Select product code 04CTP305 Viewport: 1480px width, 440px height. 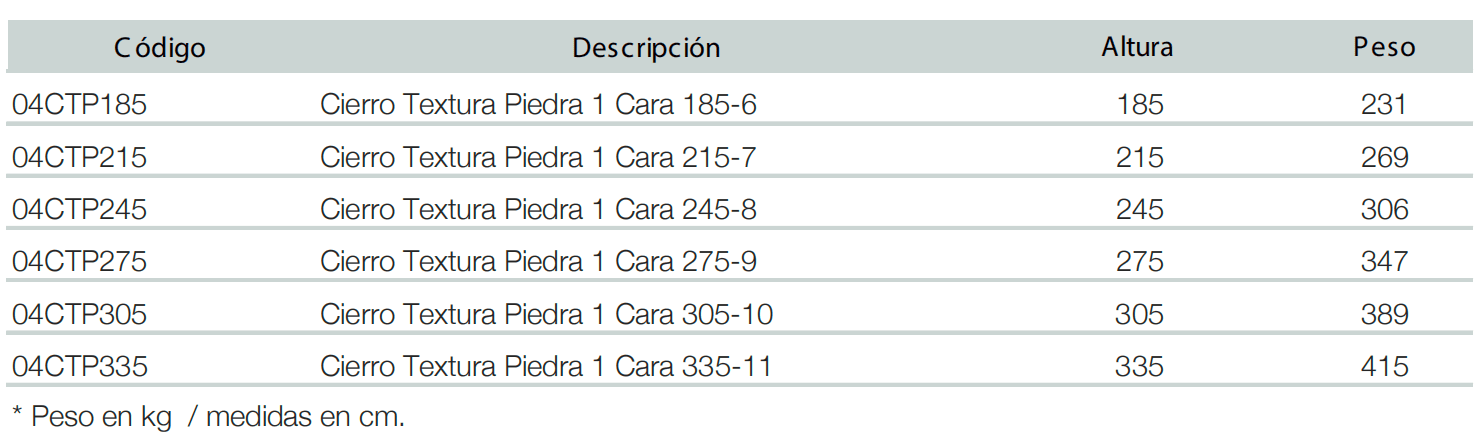(x=79, y=314)
